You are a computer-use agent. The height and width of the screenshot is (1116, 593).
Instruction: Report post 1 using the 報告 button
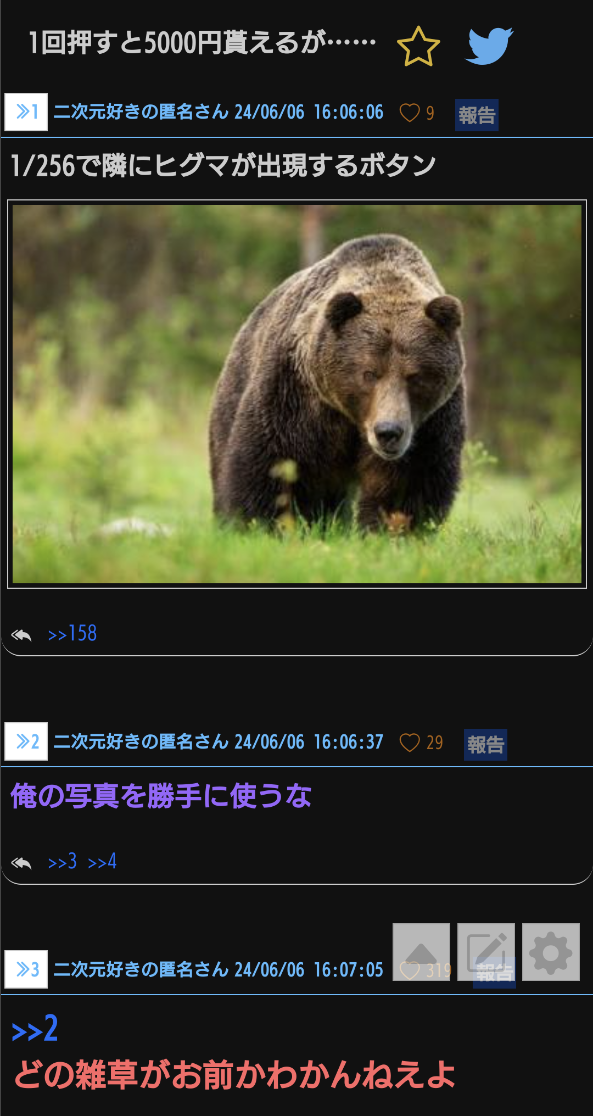476,115
